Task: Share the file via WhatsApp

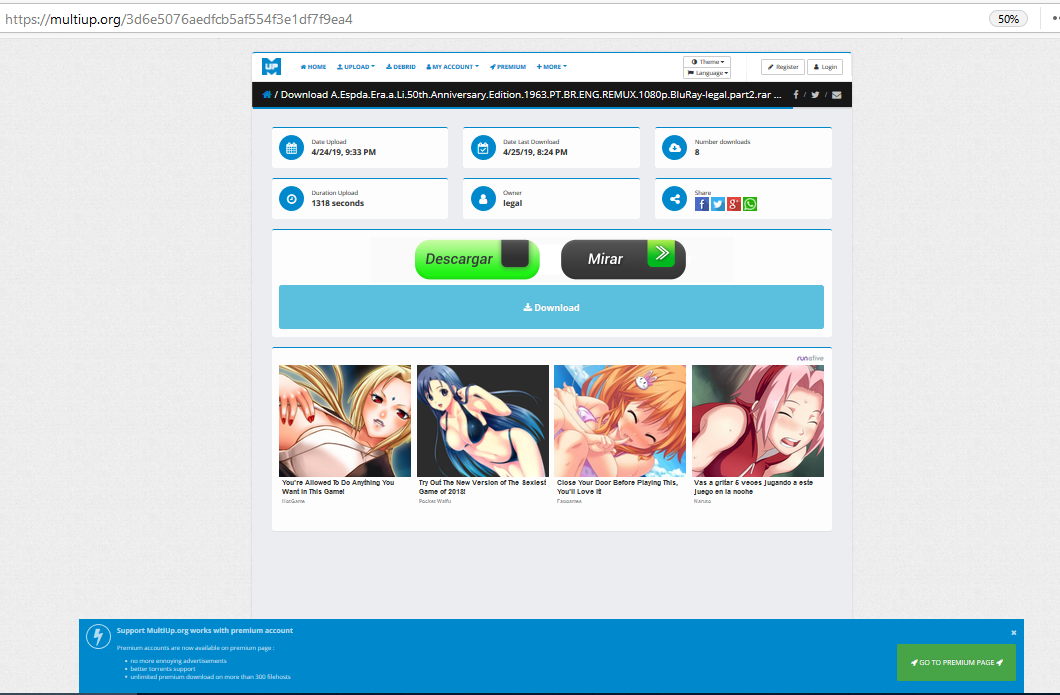Action: click(750, 204)
